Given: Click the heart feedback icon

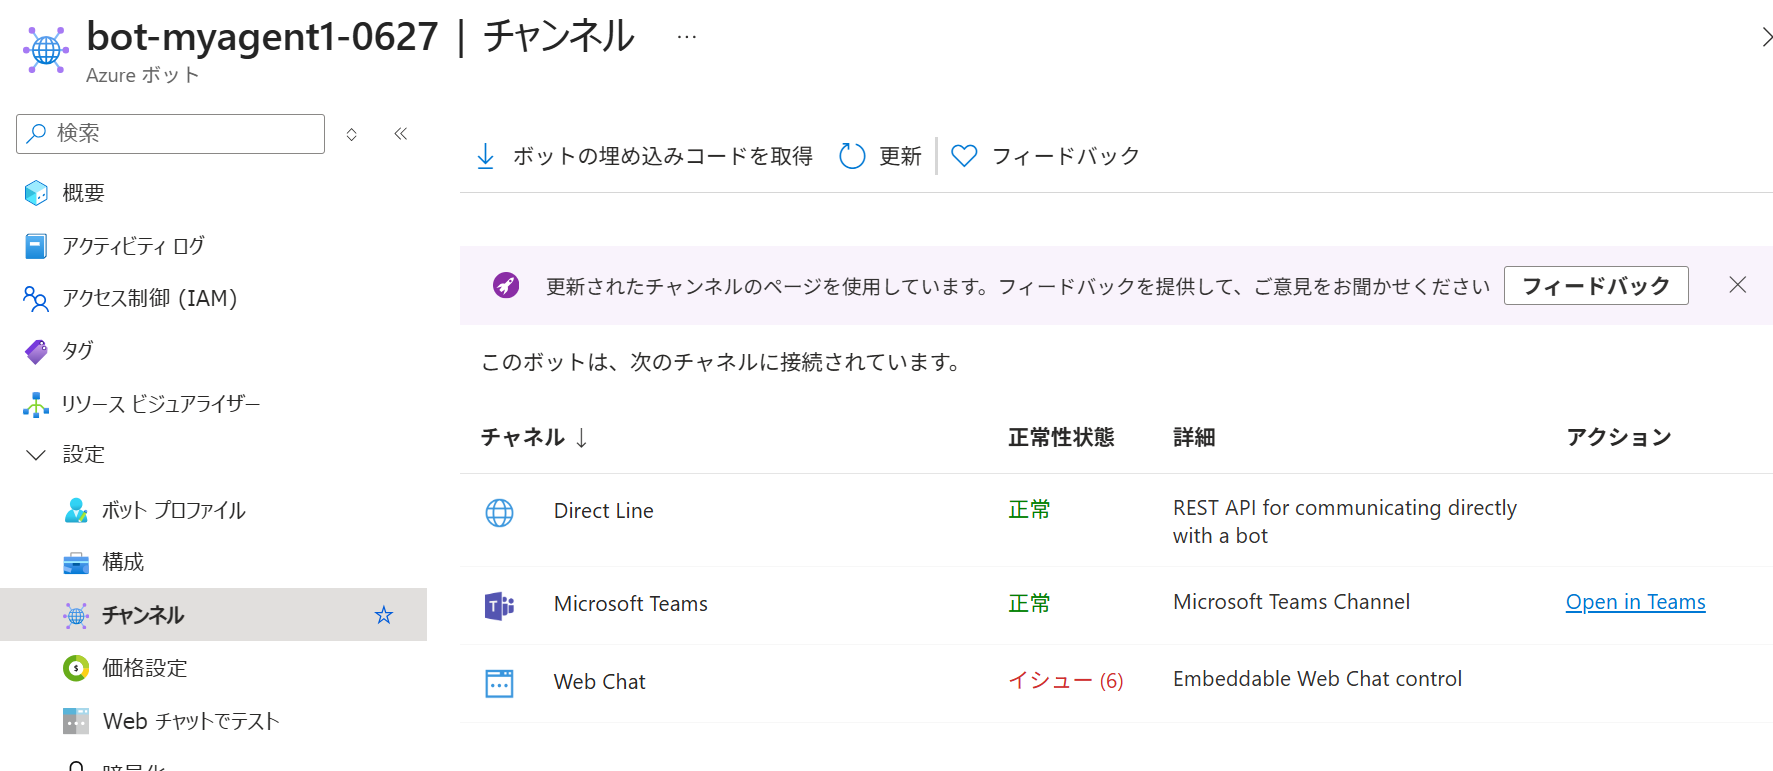Looking at the screenshot, I should 964,156.
